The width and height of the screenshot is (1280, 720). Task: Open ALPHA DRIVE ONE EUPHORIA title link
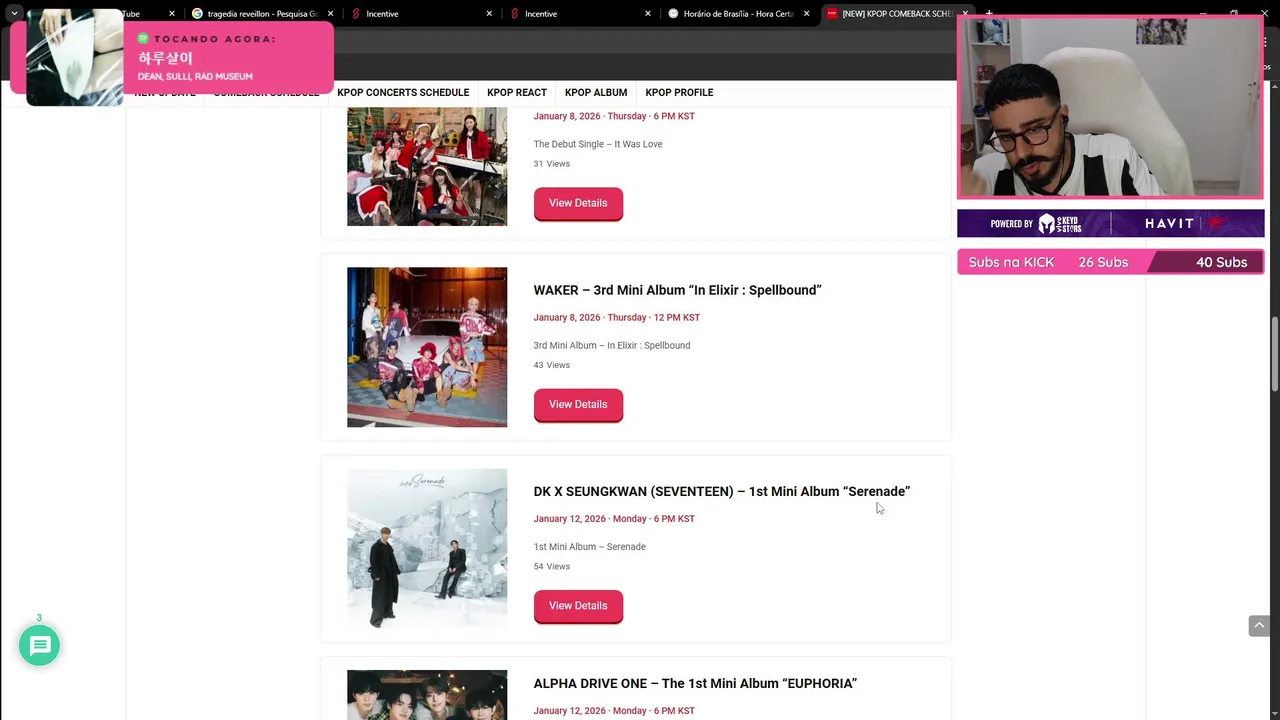(695, 684)
